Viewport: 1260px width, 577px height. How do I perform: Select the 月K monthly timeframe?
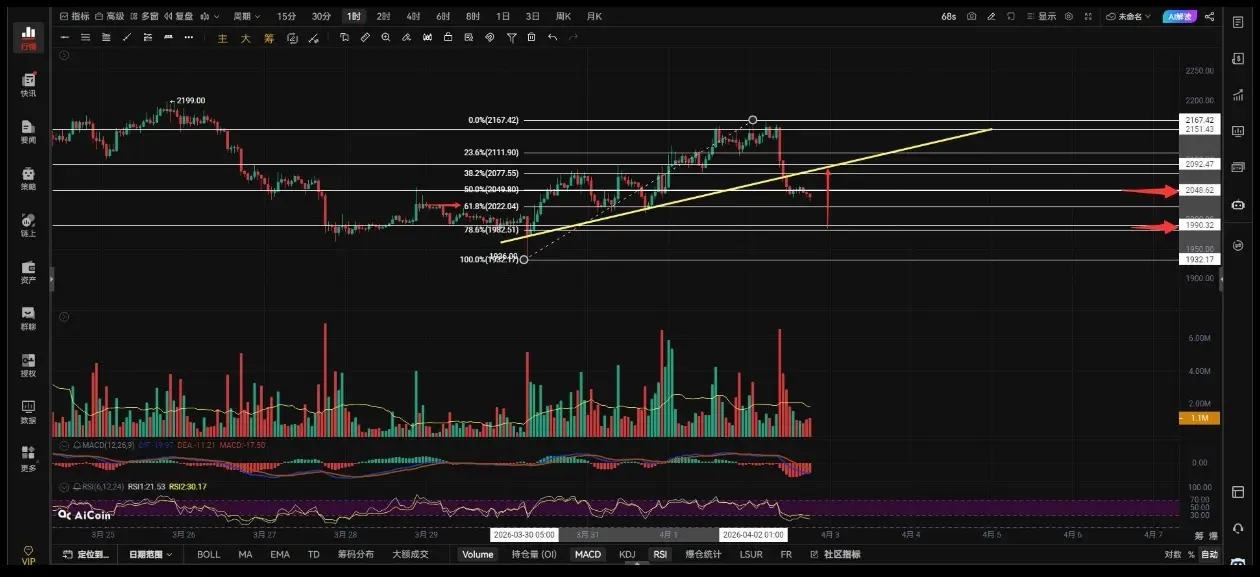pyautogui.click(x=594, y=16)
